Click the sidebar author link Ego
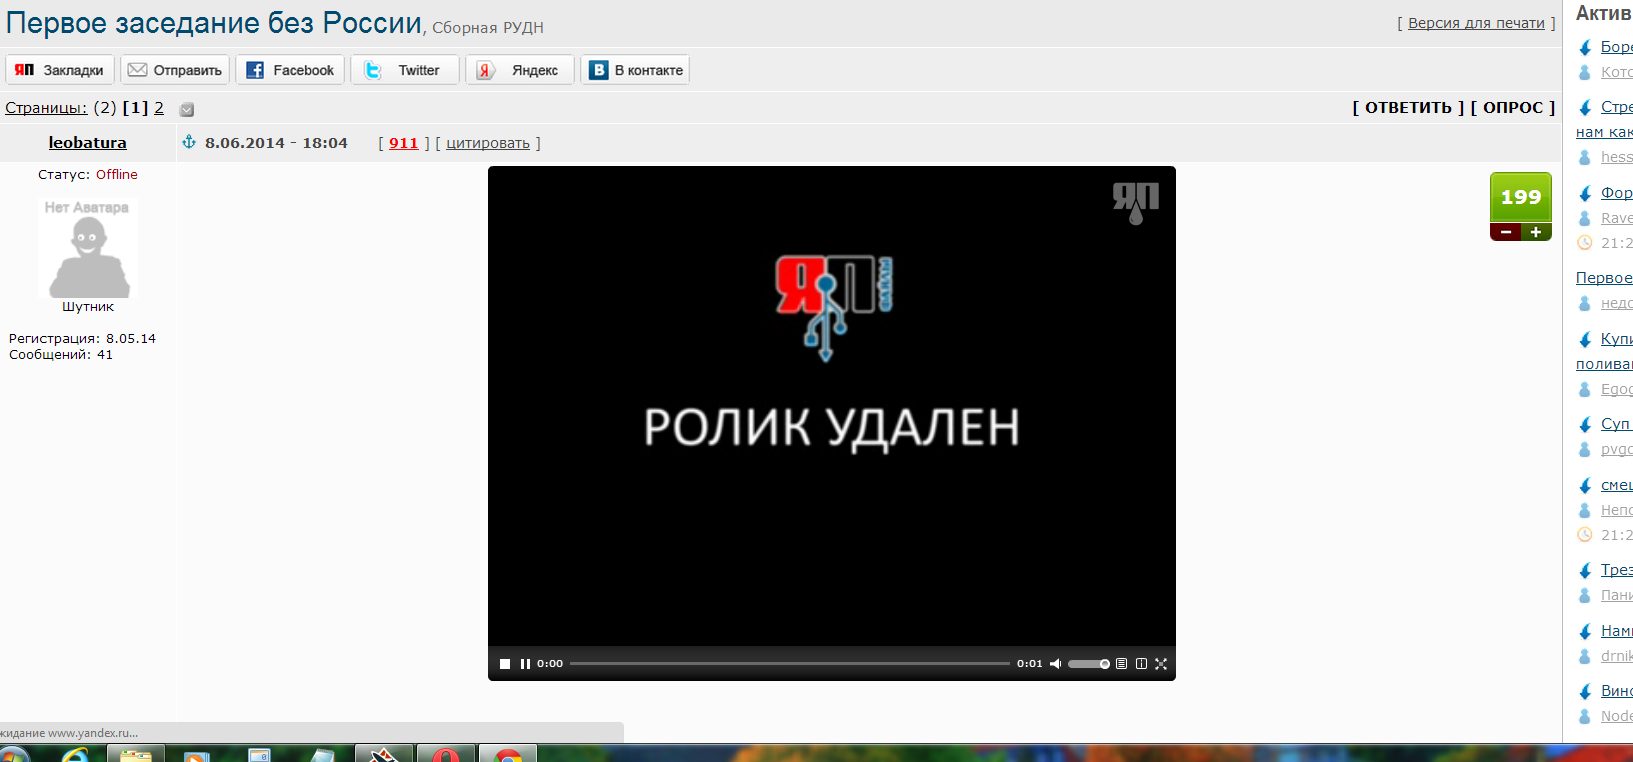Viewport: 1633px width, 762px height. click(x=1616, y=389)
